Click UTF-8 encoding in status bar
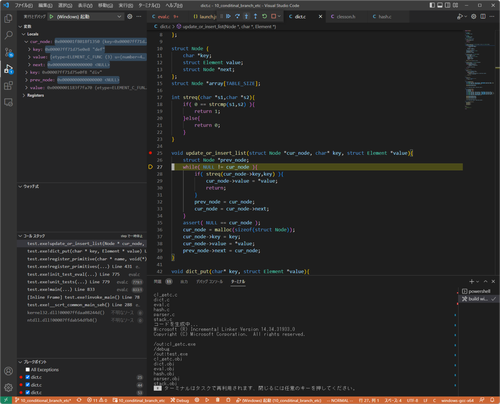The image size is (500, 404). click(x=412, y=400)
